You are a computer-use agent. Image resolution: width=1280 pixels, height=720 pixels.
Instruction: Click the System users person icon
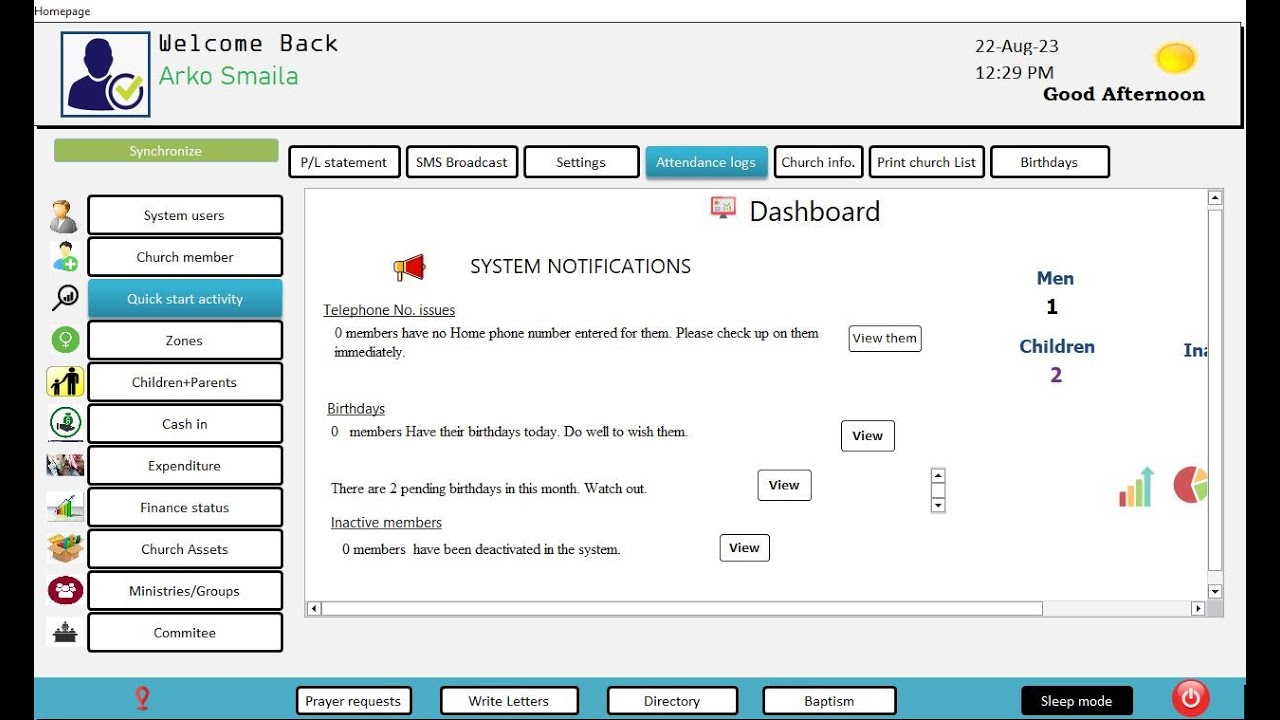click(x=64, y=216)
